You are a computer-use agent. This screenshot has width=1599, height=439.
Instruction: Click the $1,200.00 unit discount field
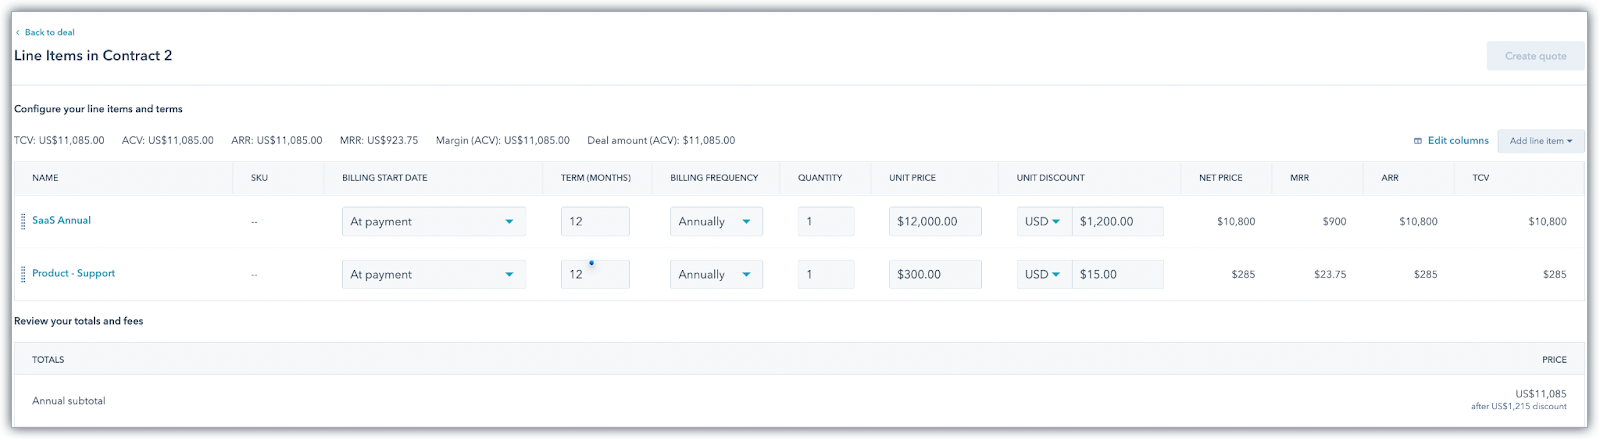click(1117, 221)
